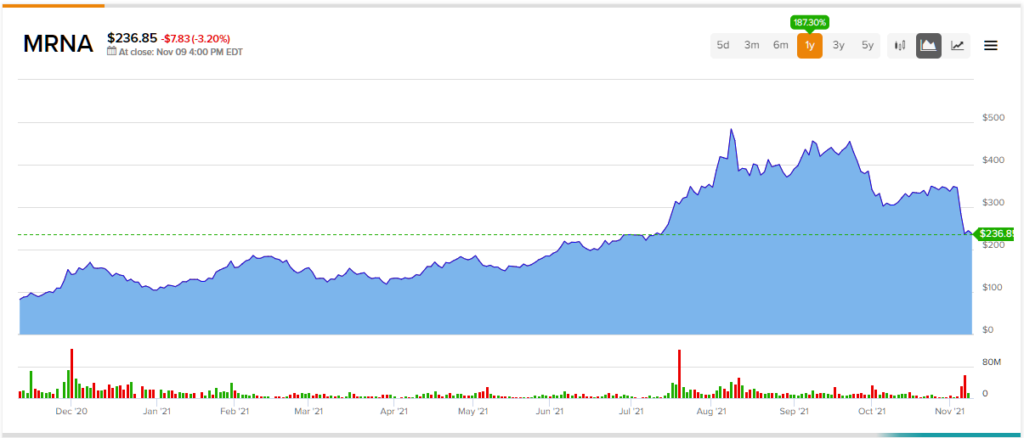Click the chart peak near Aug '21
Image resolution: width=1024 pixels, height=438 pixels.
click(x=731, y=131)
